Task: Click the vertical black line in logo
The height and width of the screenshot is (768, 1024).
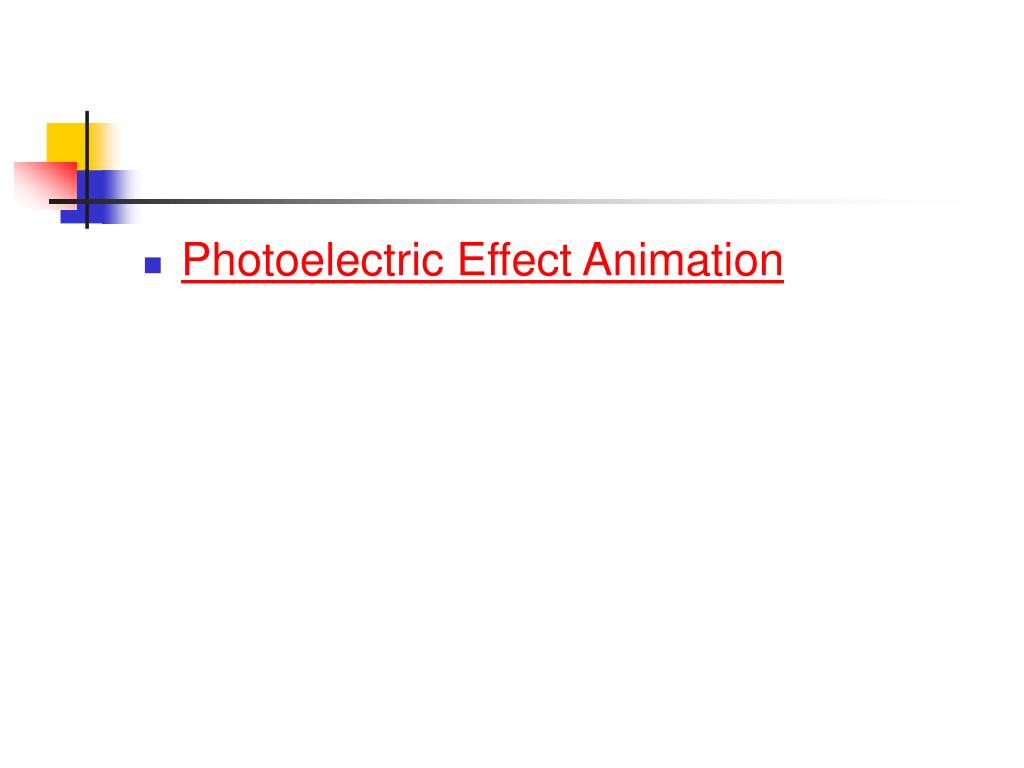Action: click(x=87, y=170)
